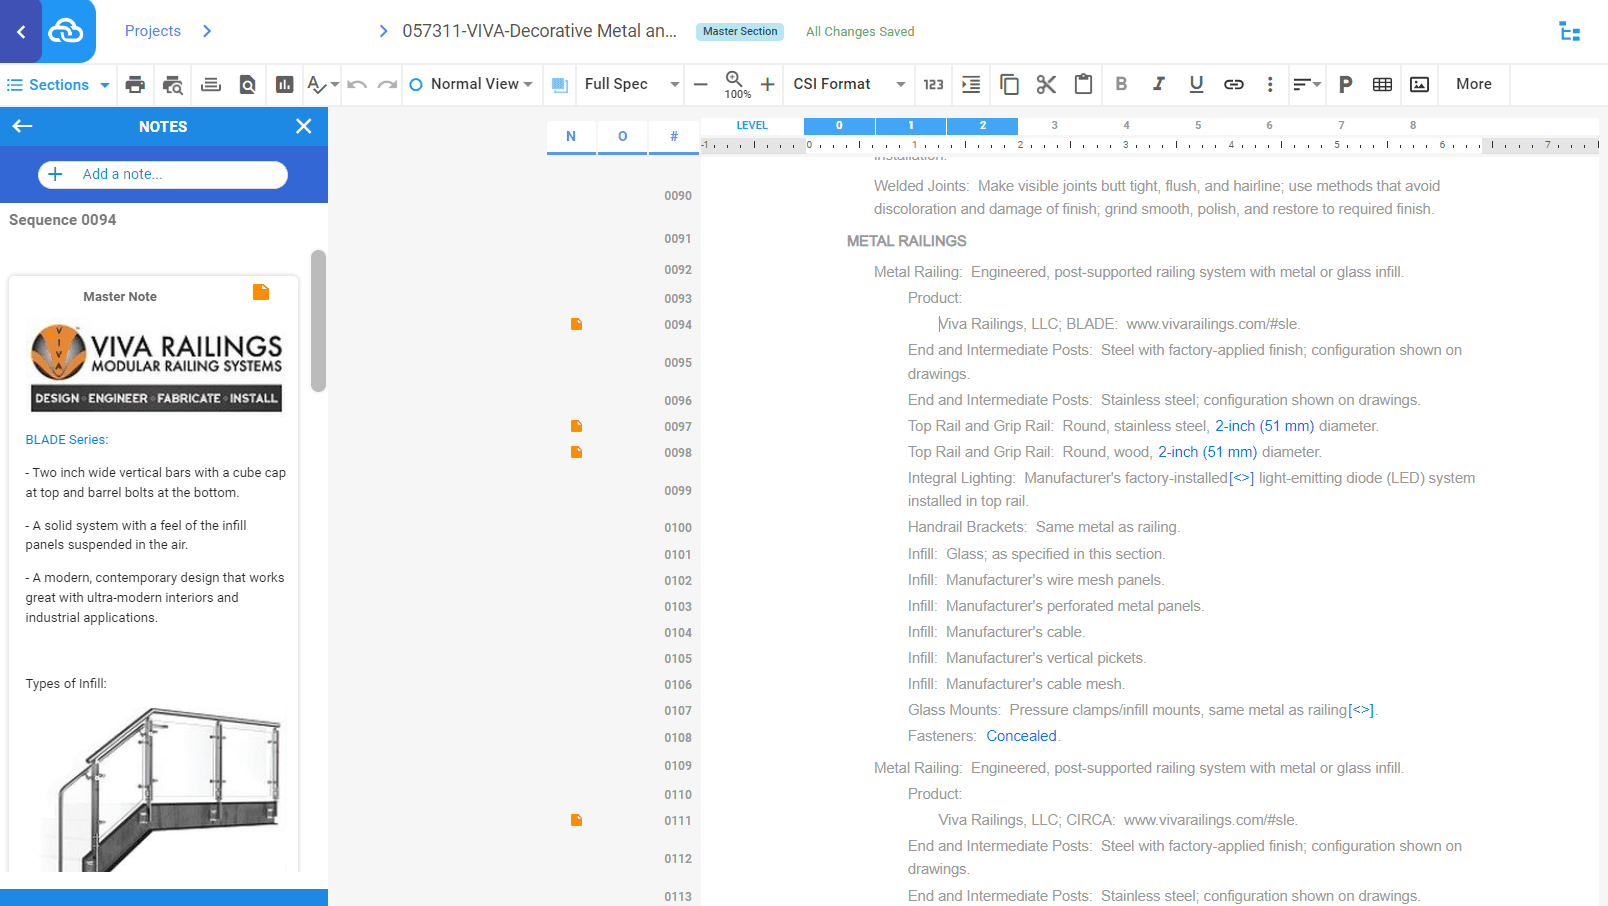The height and width of the screenshot is (906, 1608).
Task: Select the N column tab
Action: point(571,137)
